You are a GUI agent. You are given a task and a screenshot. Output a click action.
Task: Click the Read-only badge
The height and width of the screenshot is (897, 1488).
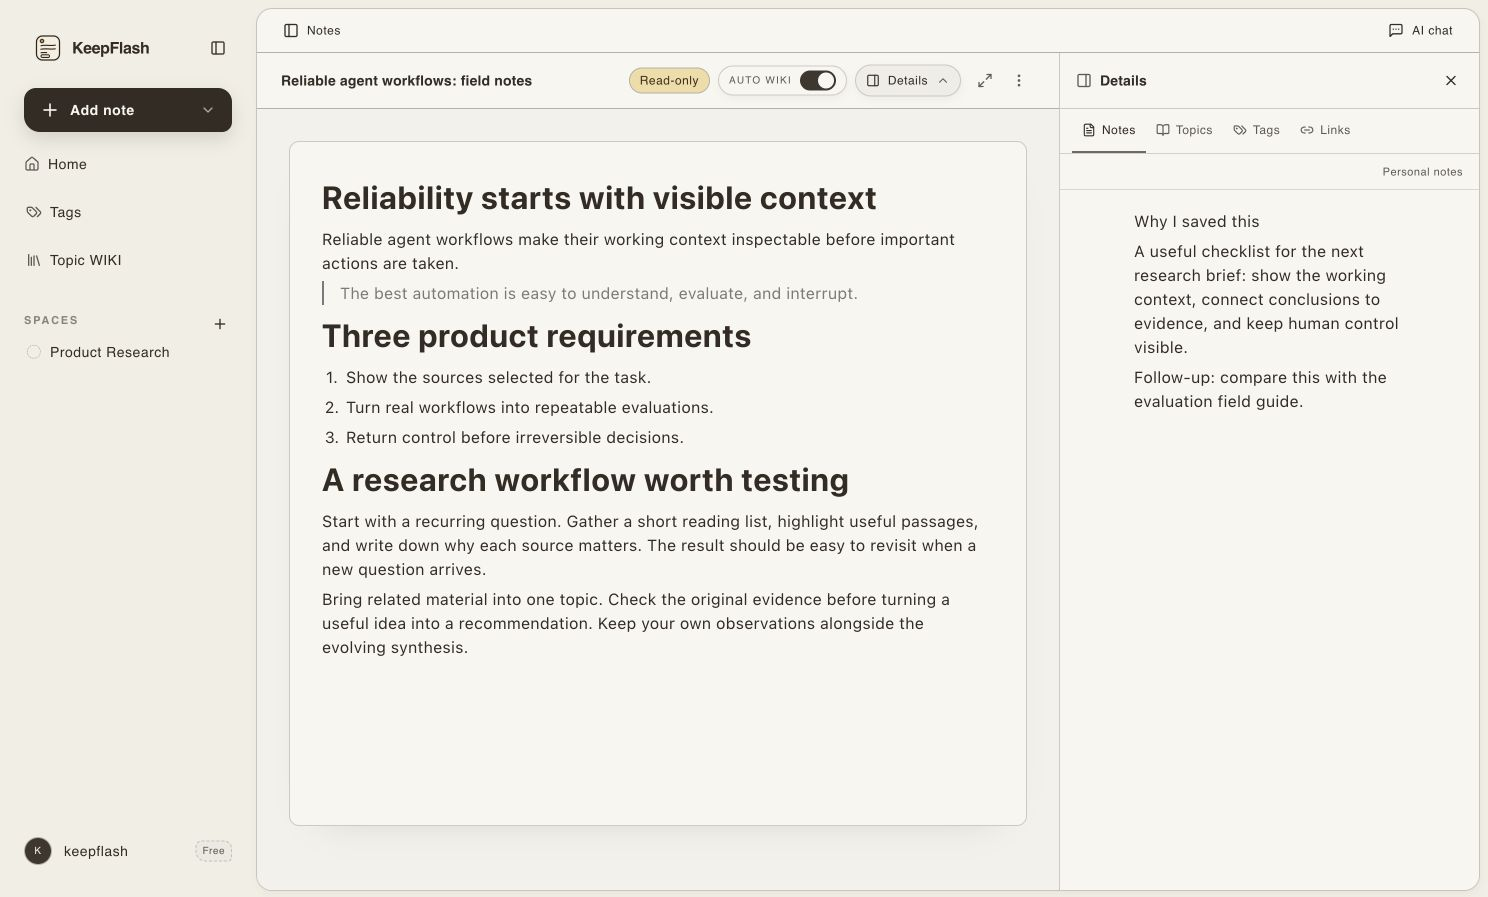(669, 81)
